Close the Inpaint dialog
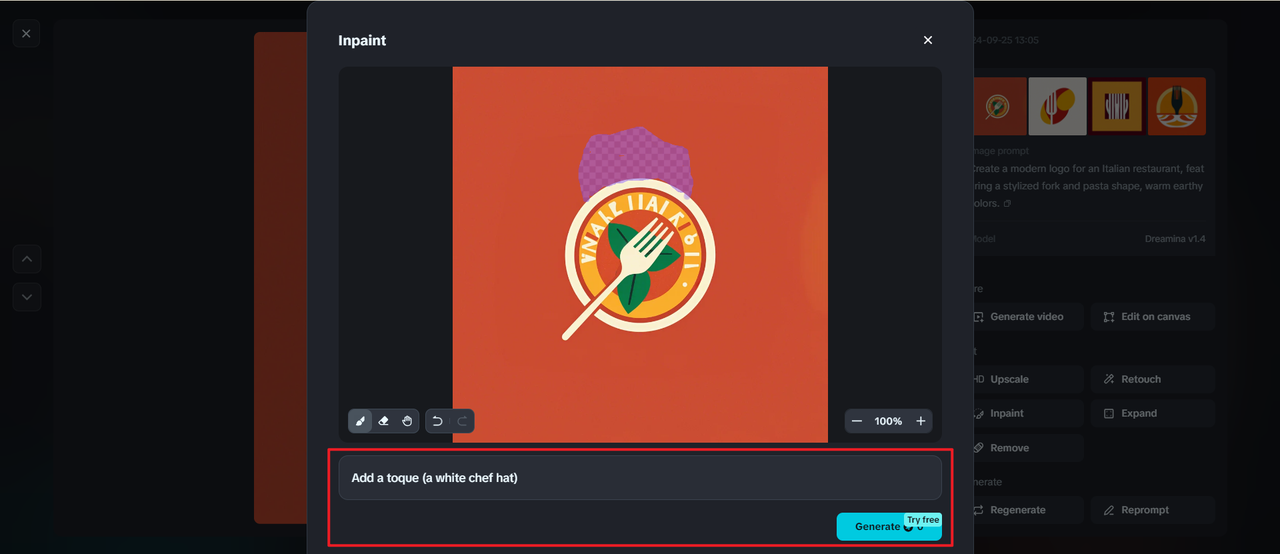 (928, 40)
